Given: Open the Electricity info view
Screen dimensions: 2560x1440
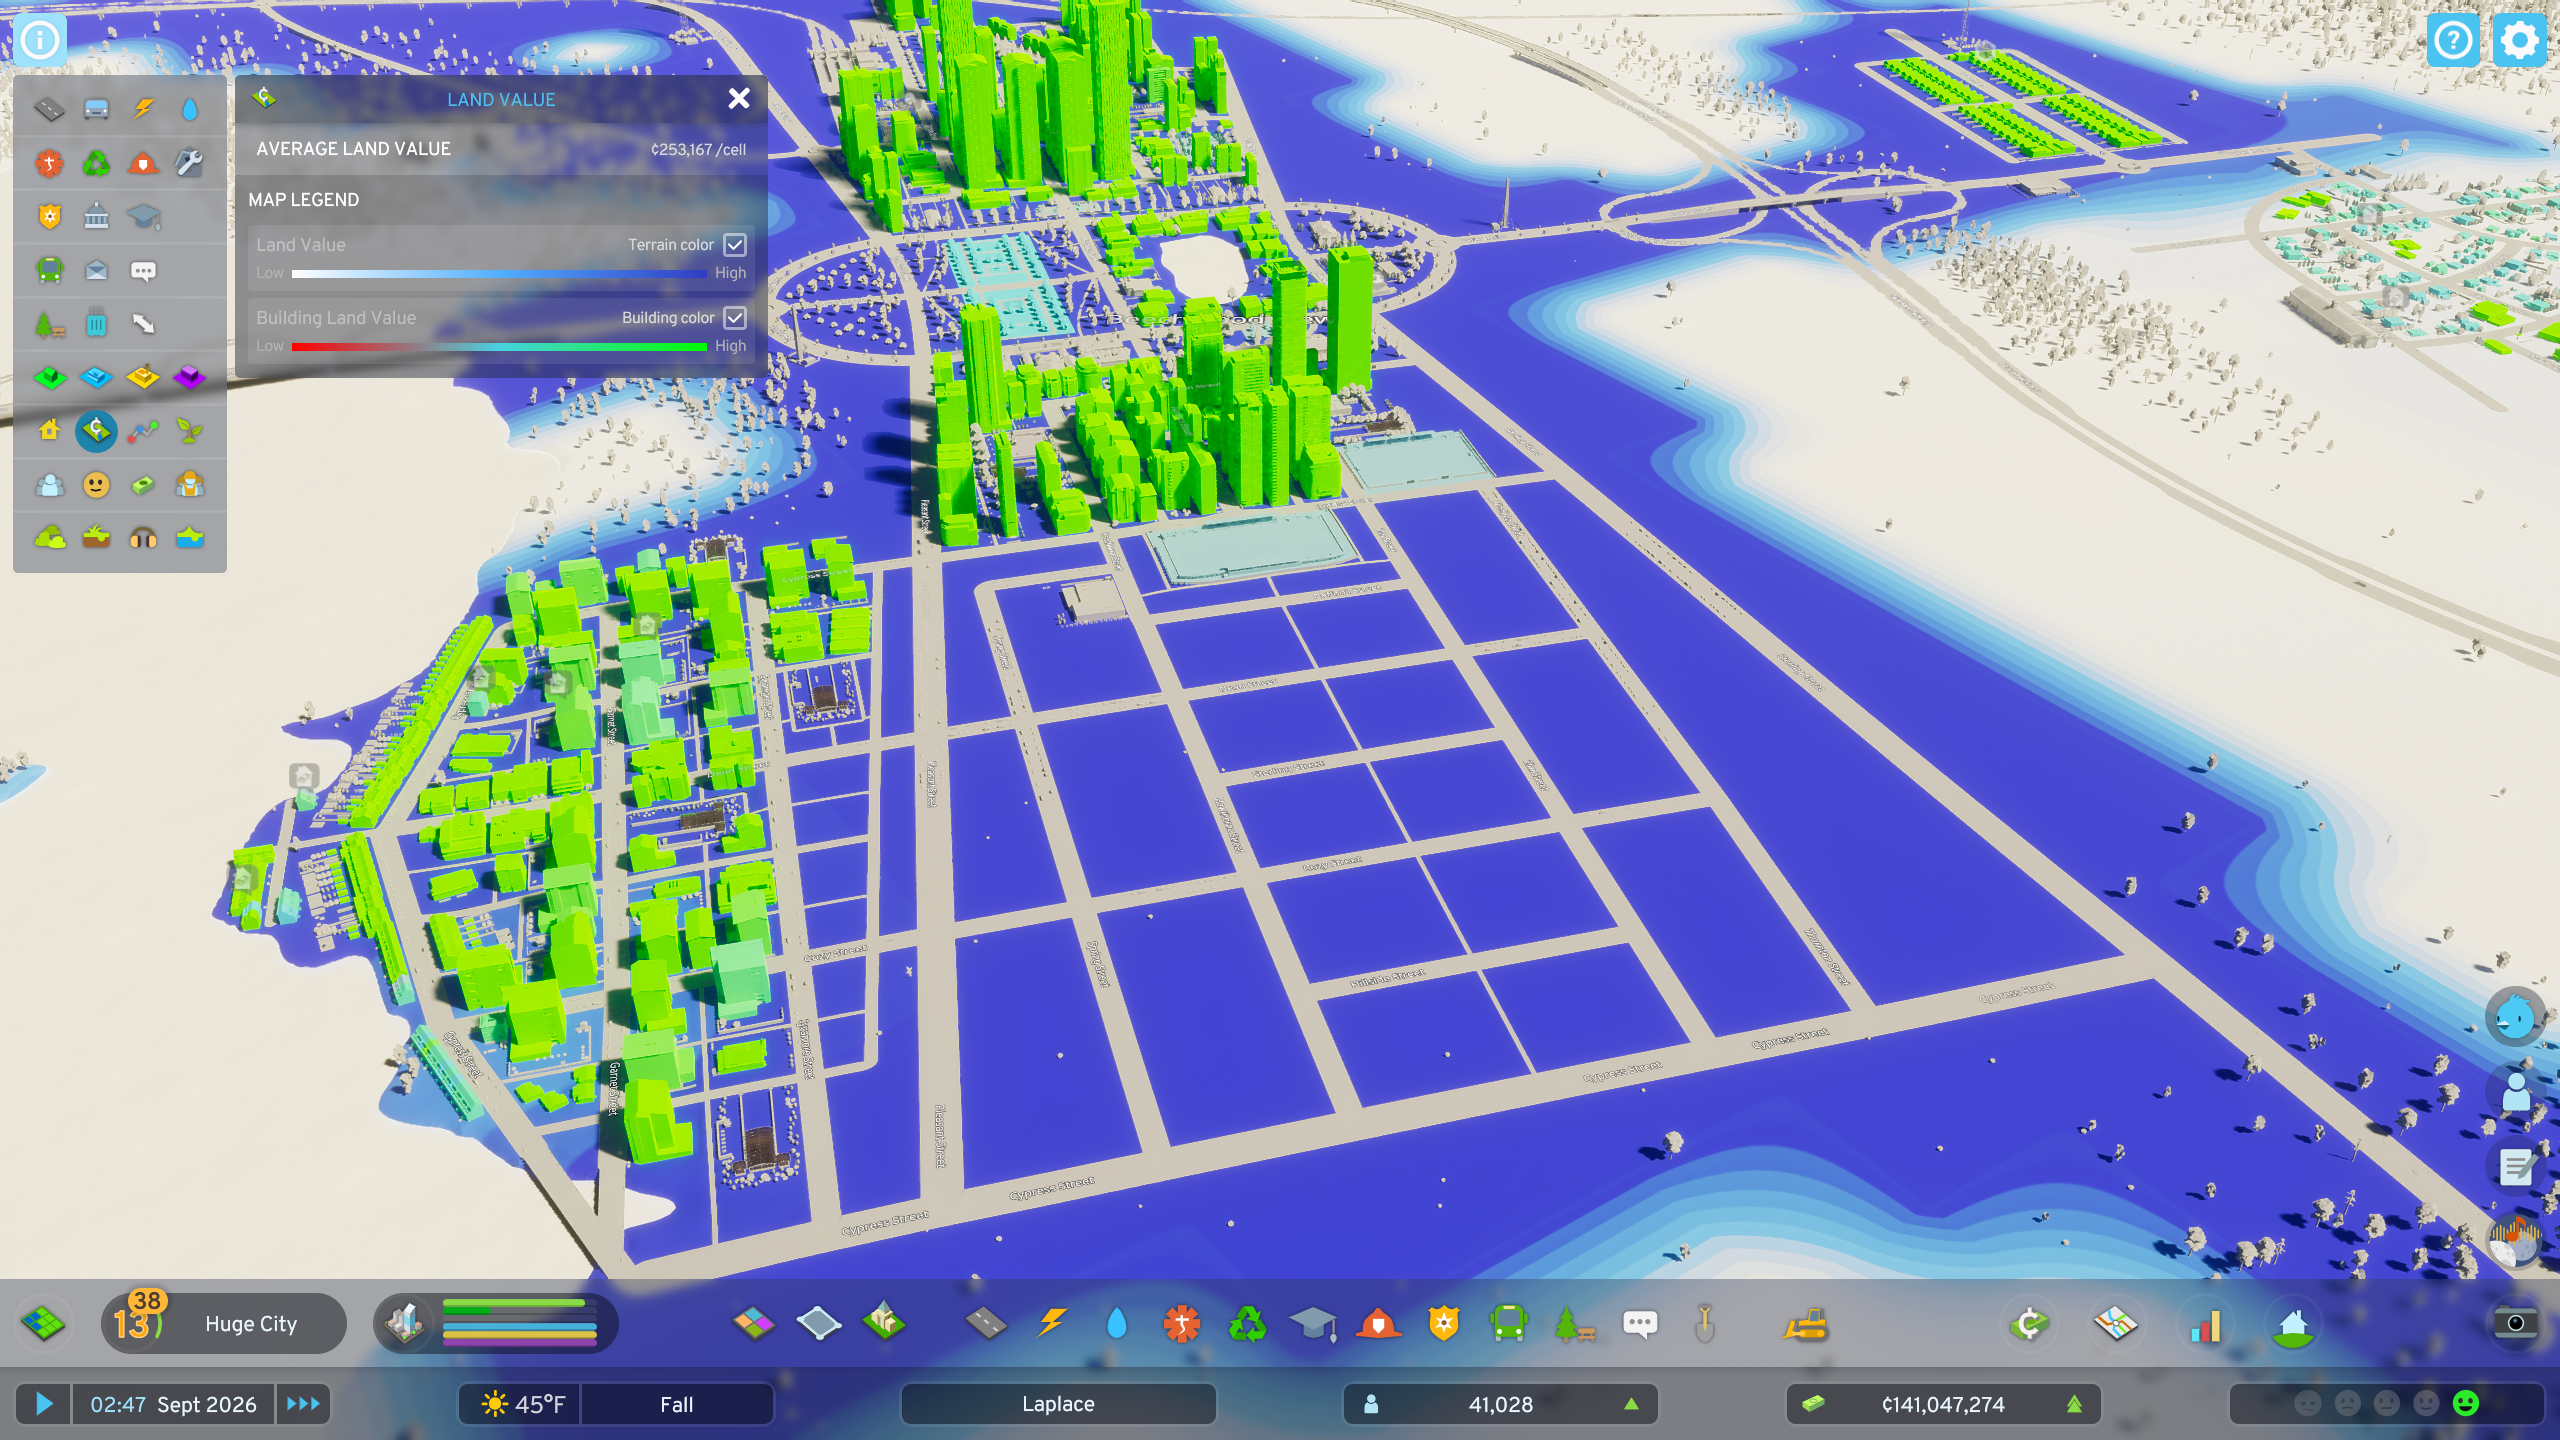Looking at the screenshot, I should pos(143,108).
